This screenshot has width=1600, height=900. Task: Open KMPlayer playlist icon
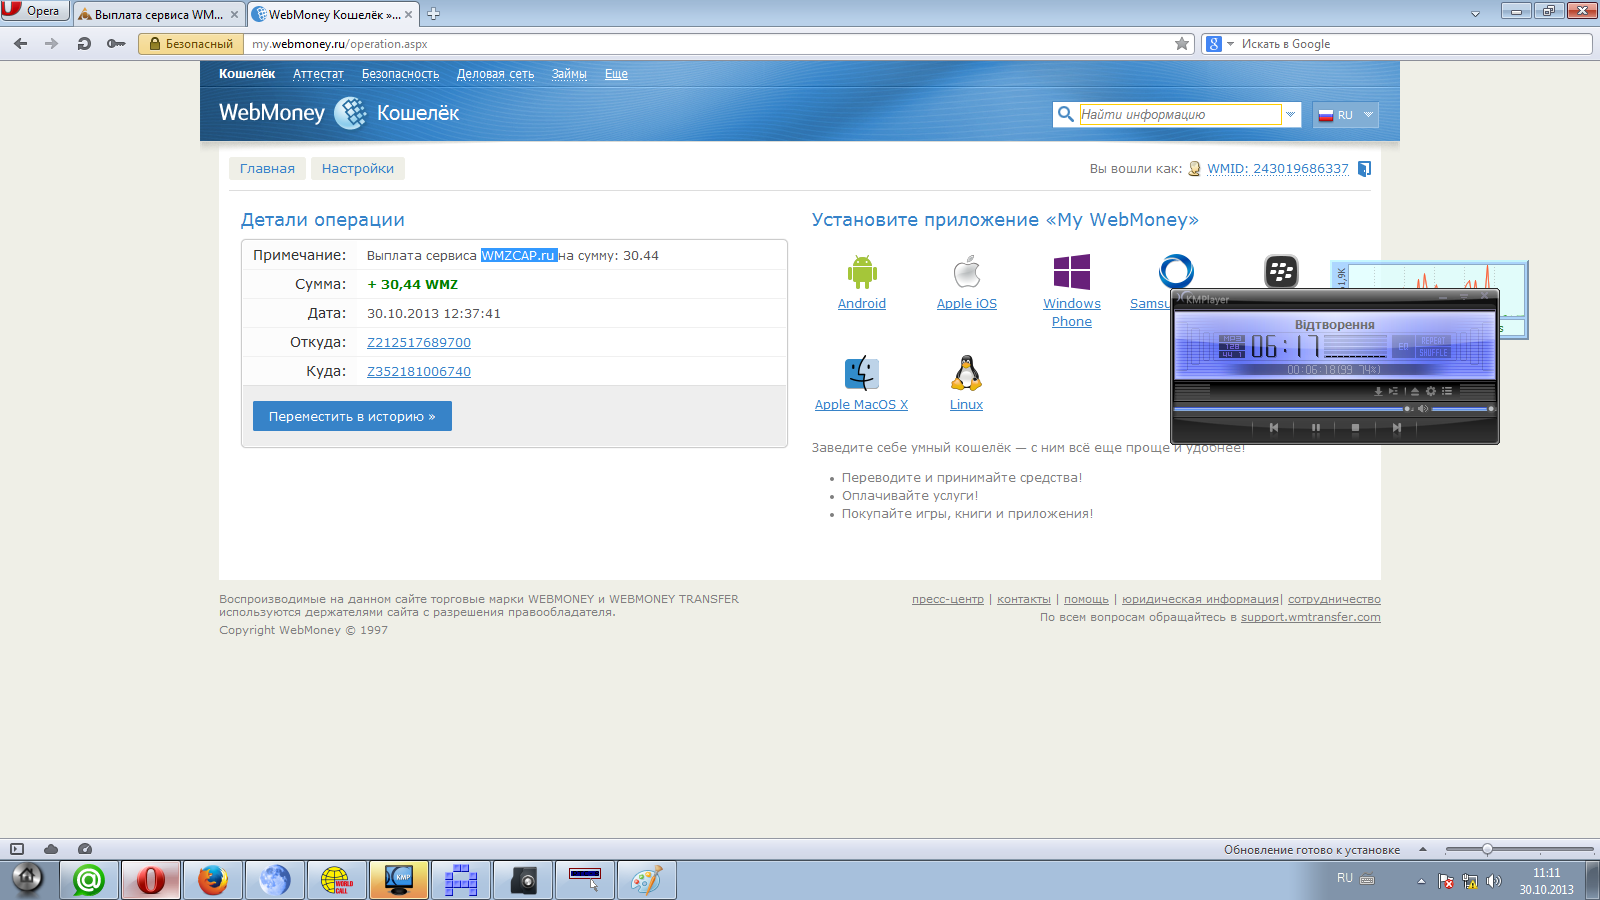pos(1447,391)
